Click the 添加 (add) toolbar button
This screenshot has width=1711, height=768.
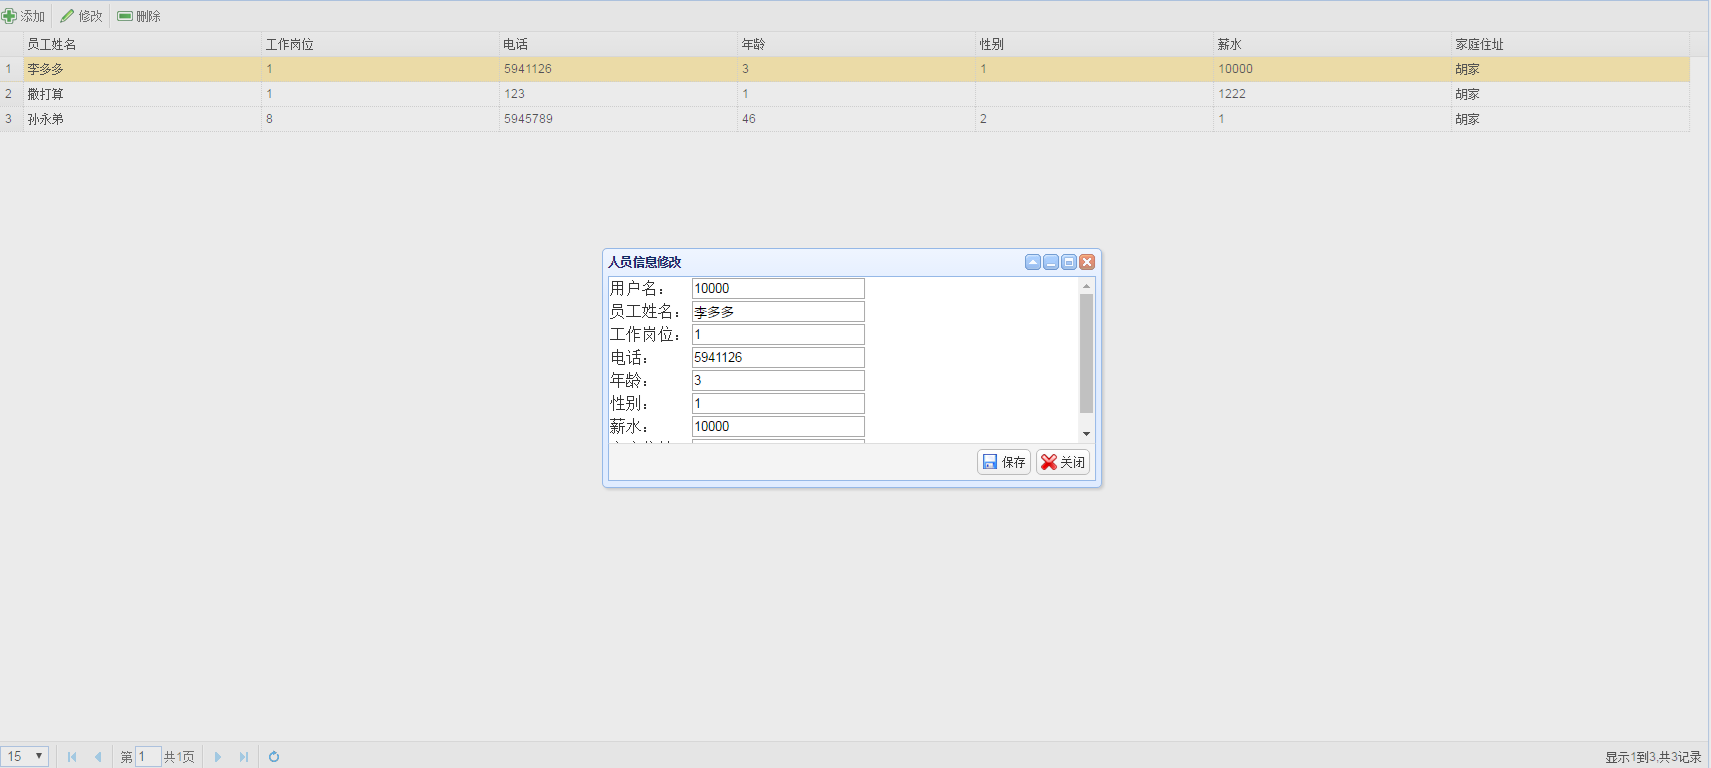(x=24, y=16)
